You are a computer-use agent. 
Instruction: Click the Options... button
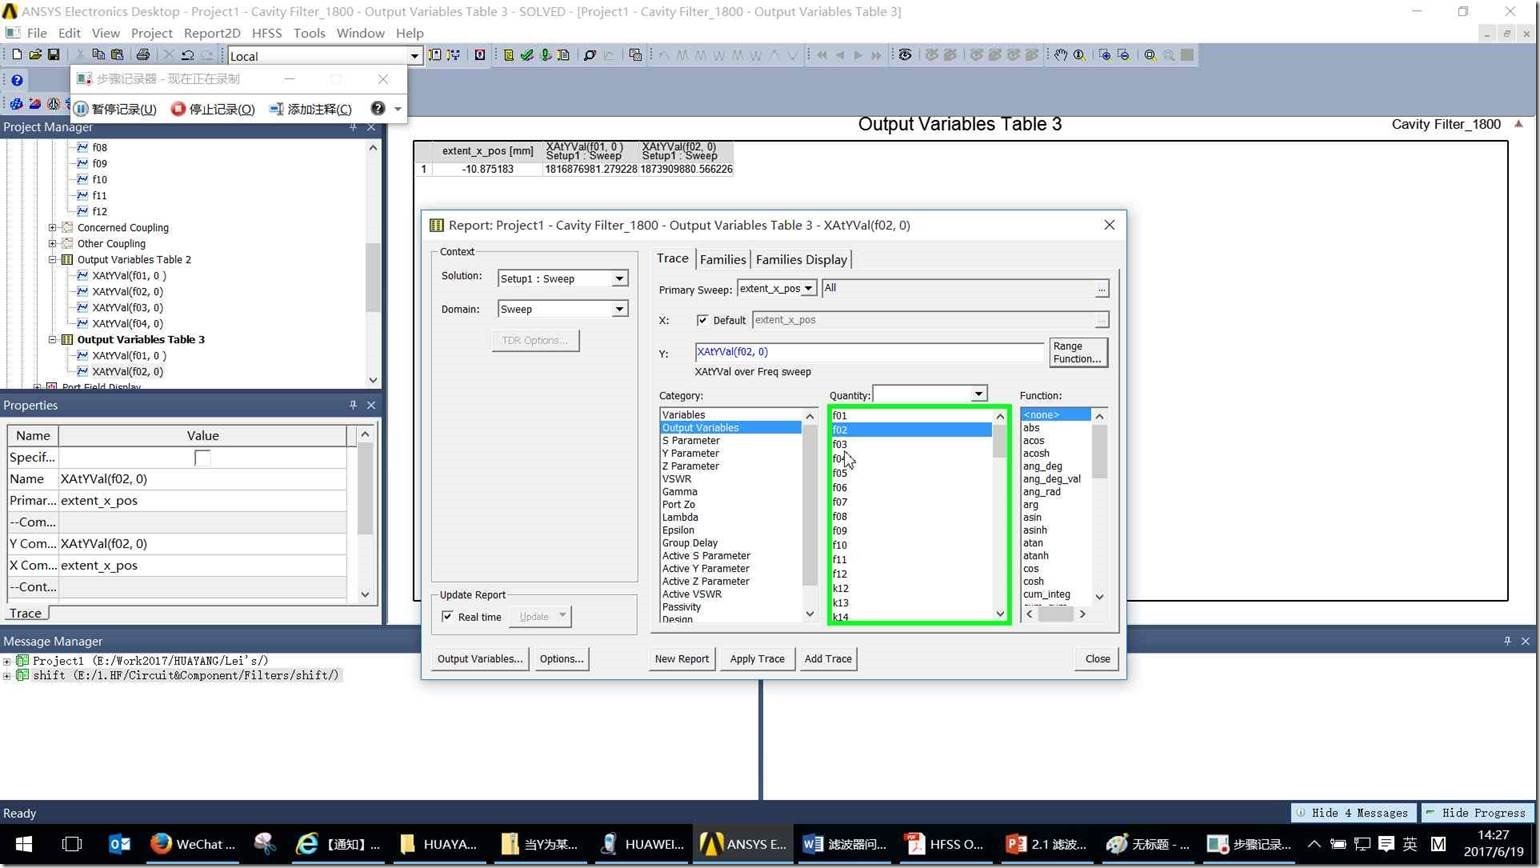point(561,659)
